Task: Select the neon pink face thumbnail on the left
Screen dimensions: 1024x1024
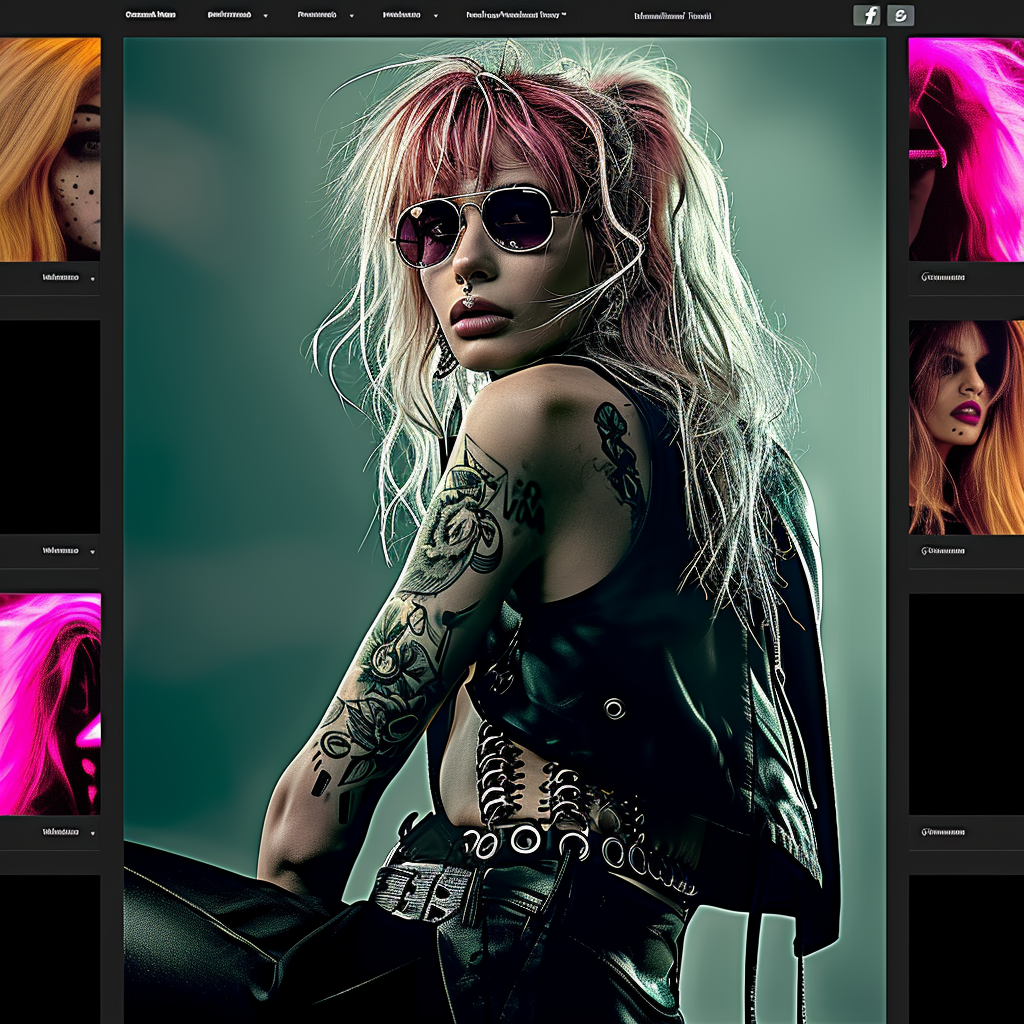Action: tap(50, 704)
